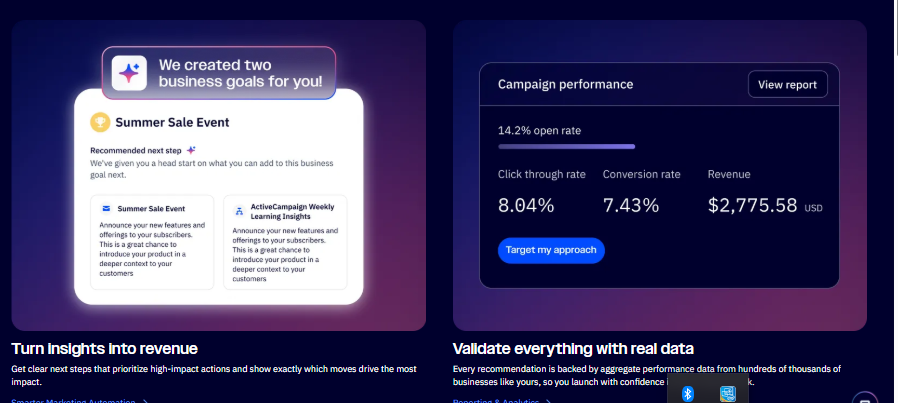Click the 8.04% click through rate value
The height and width of the screenshot is (403, 898).
point(526,206)
